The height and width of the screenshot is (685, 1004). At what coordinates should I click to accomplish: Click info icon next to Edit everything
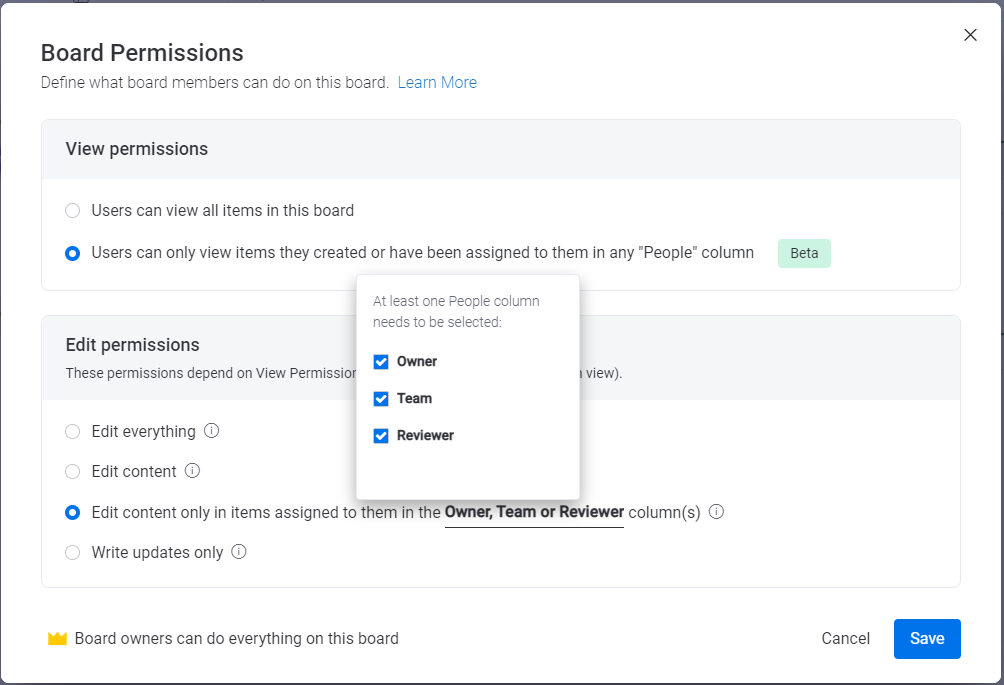click(x=212, y=431)
